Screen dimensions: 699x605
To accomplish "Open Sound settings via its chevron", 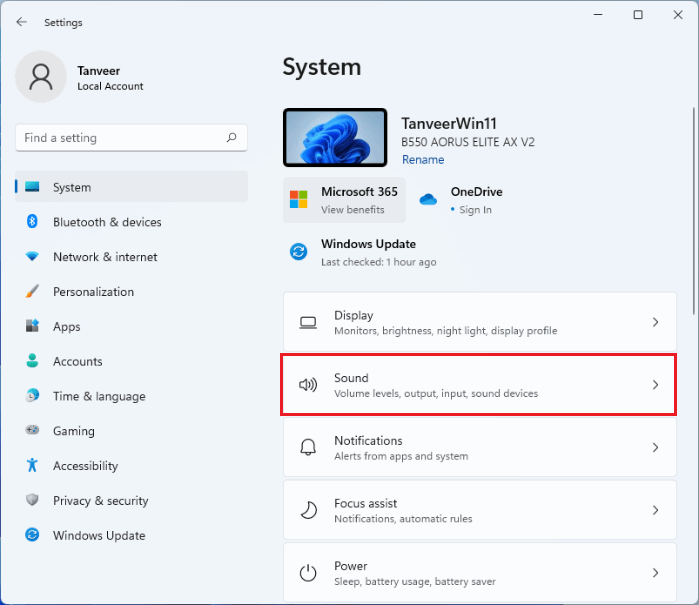I will (x=655, y=384).
